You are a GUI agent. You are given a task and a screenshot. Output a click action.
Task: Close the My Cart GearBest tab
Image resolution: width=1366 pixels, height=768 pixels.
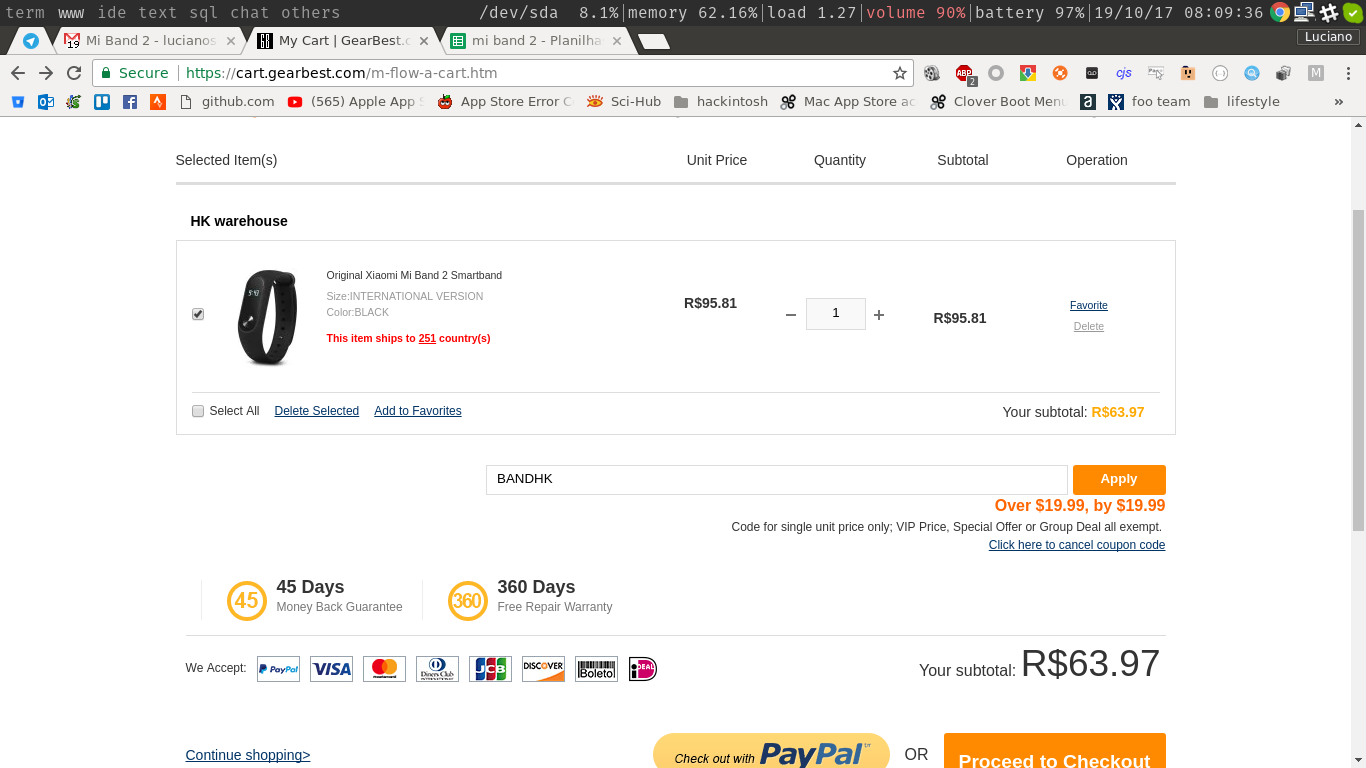coord(423,41)
